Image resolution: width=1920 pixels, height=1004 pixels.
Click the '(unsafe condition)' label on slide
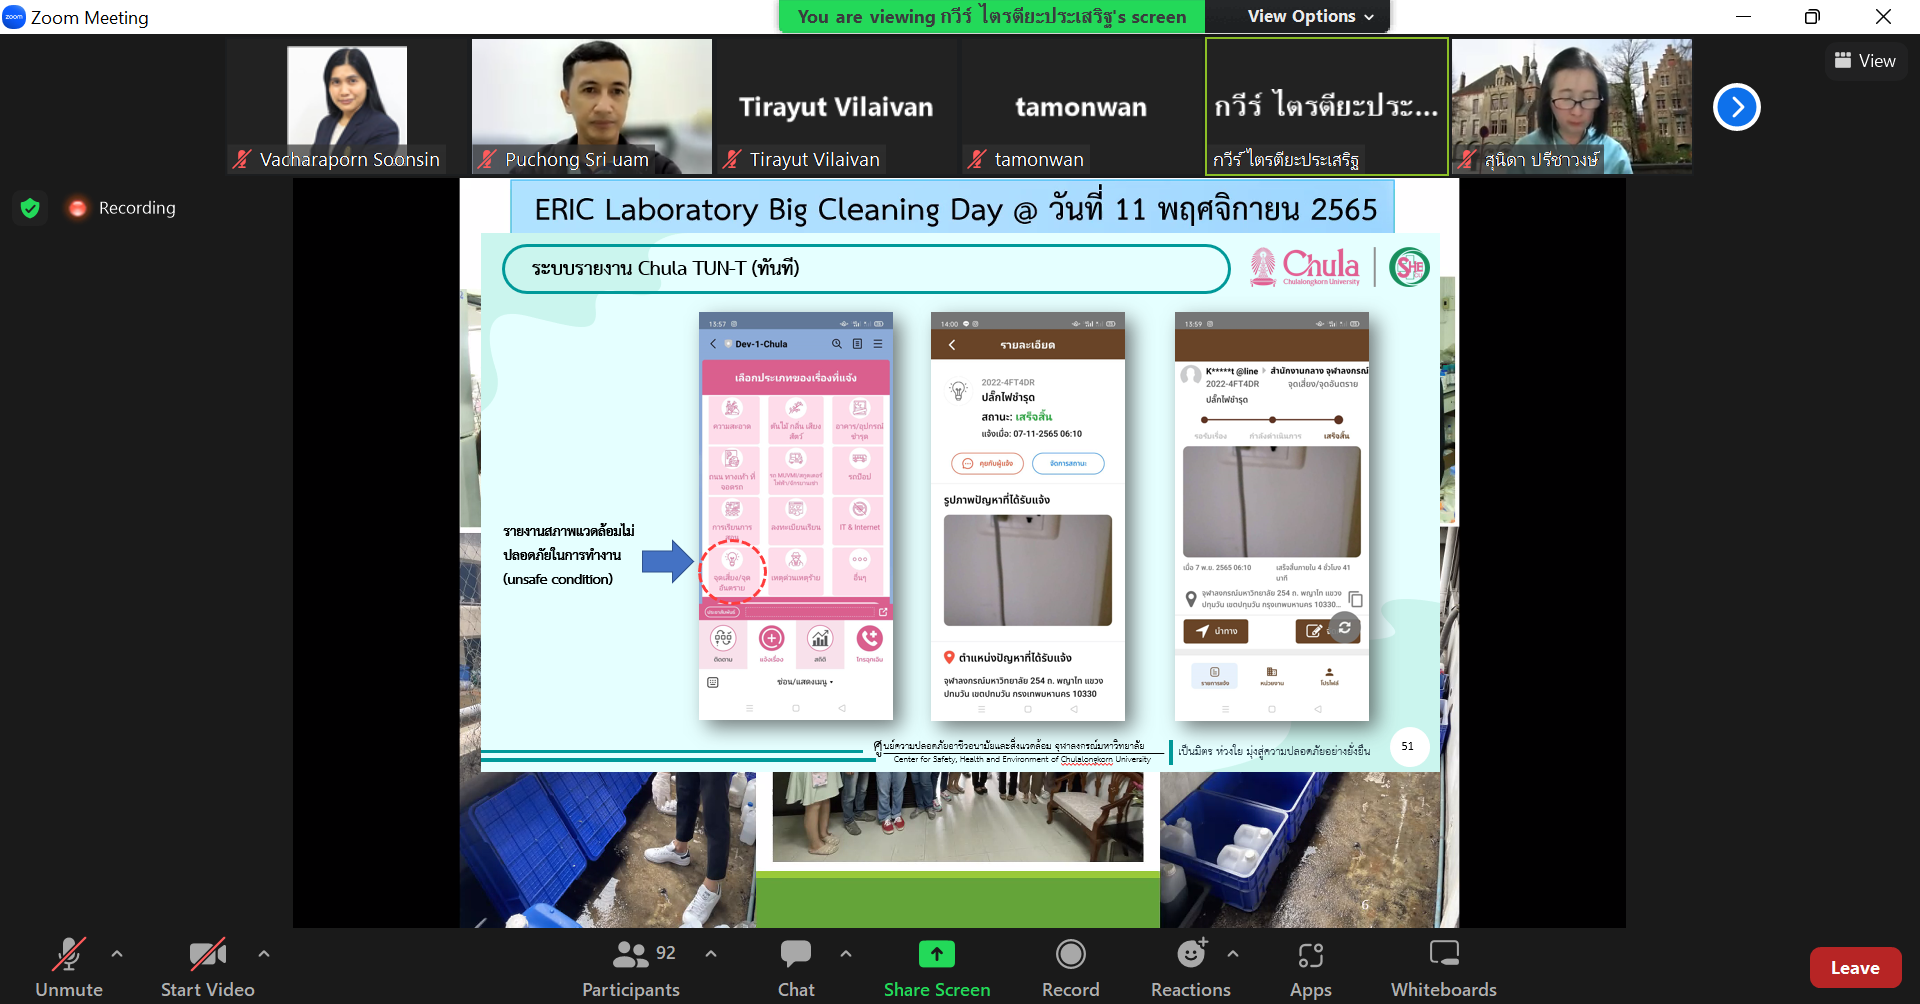coord(558,579)
